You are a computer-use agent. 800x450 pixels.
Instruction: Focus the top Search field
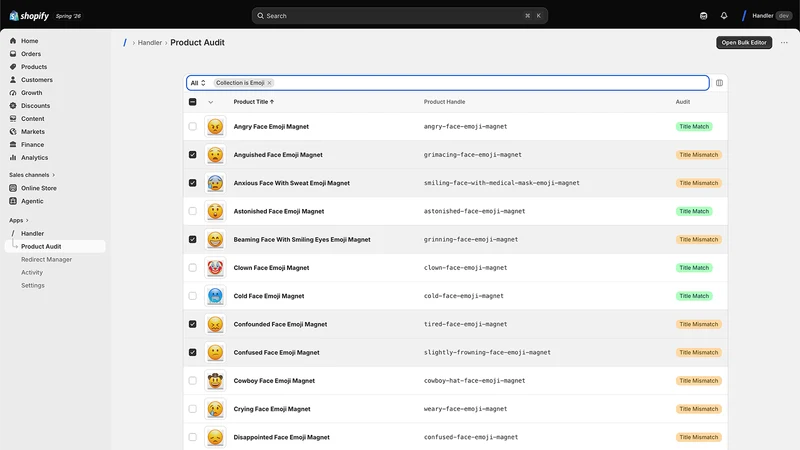(399, 16)
